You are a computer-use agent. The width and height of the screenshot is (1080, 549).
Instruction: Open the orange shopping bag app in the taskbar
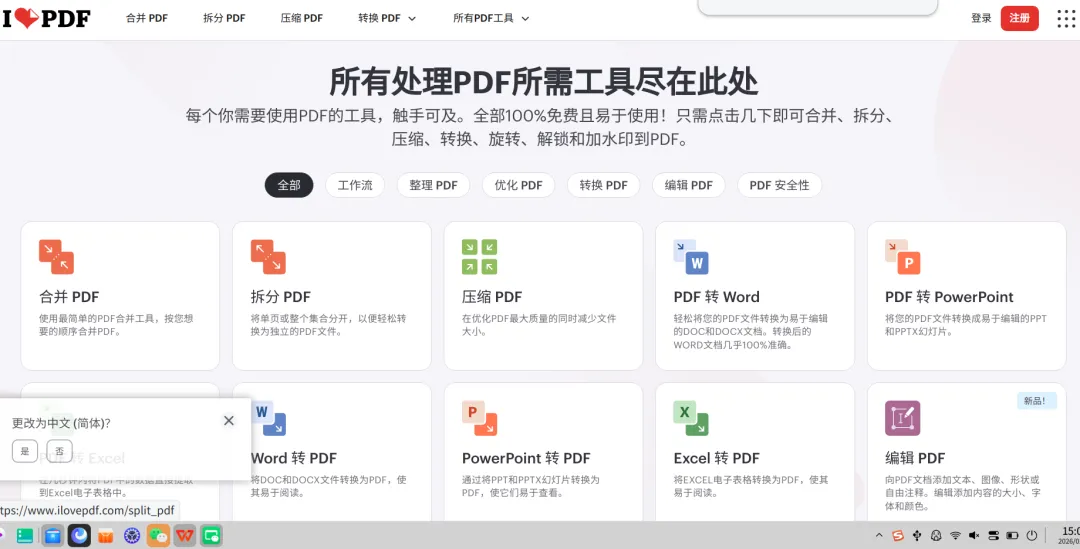pos(105,535)
